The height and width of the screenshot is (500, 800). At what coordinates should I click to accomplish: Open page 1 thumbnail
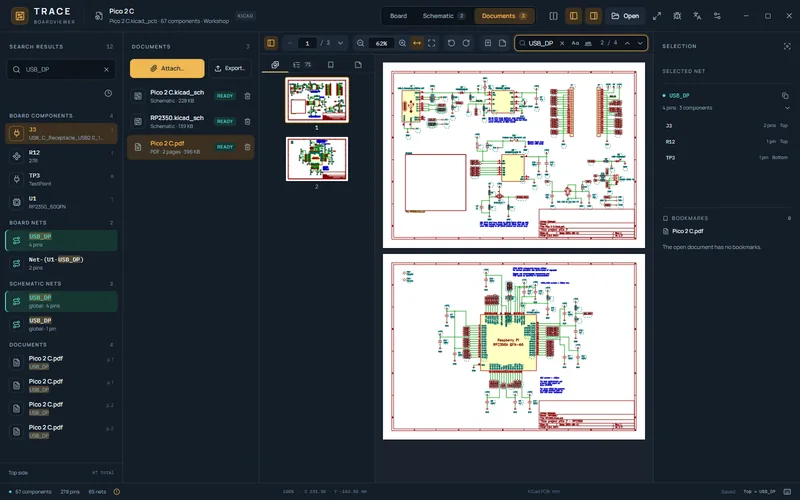click(317, 100)
